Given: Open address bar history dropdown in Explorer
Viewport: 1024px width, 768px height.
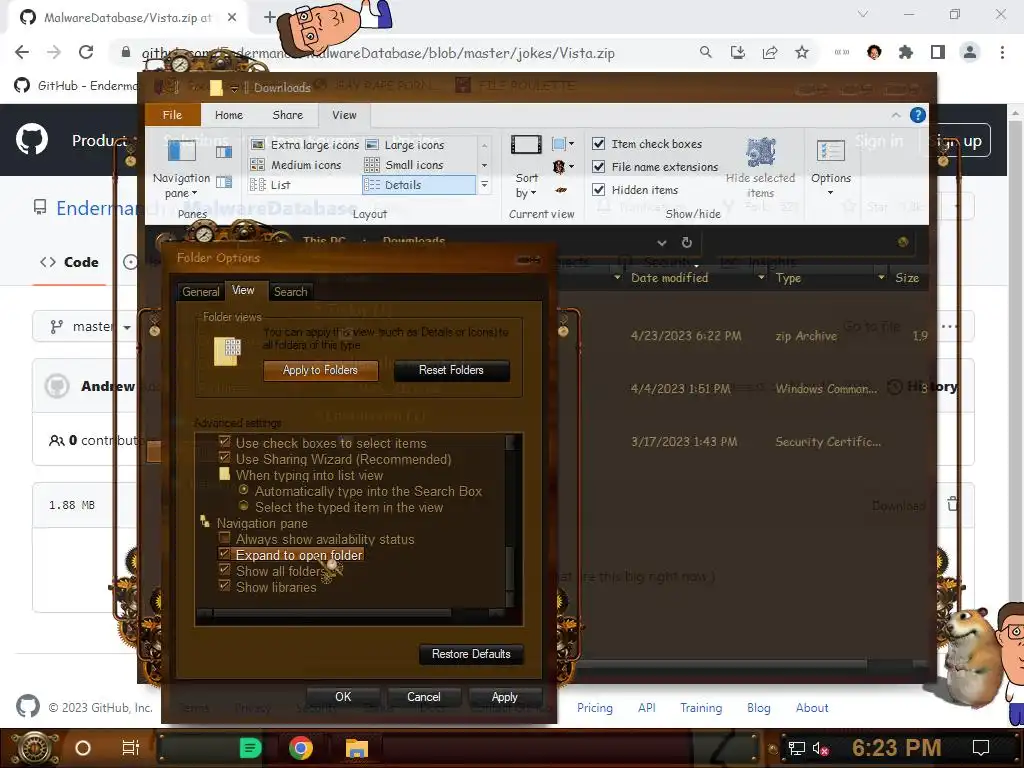Looking at the screenshot, I should click(662, 243).
